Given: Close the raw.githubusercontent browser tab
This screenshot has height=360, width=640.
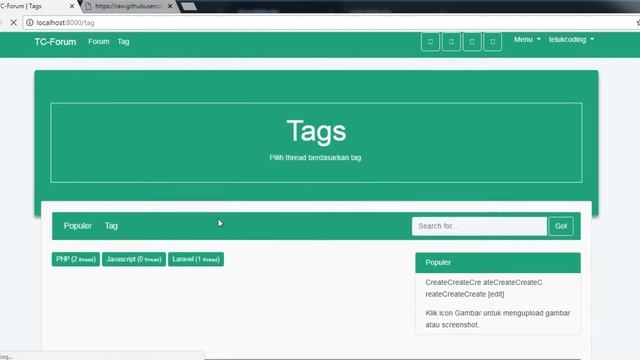Looking at the screenshot, I should (170, 6).
